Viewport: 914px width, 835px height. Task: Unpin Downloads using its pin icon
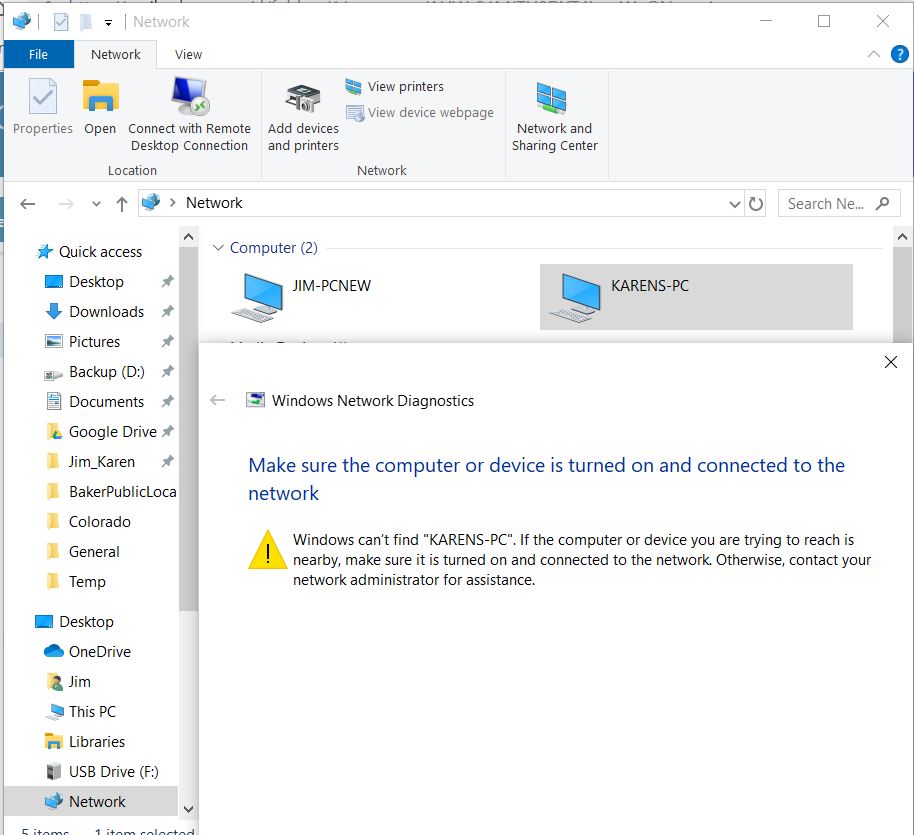pos(167,311)
